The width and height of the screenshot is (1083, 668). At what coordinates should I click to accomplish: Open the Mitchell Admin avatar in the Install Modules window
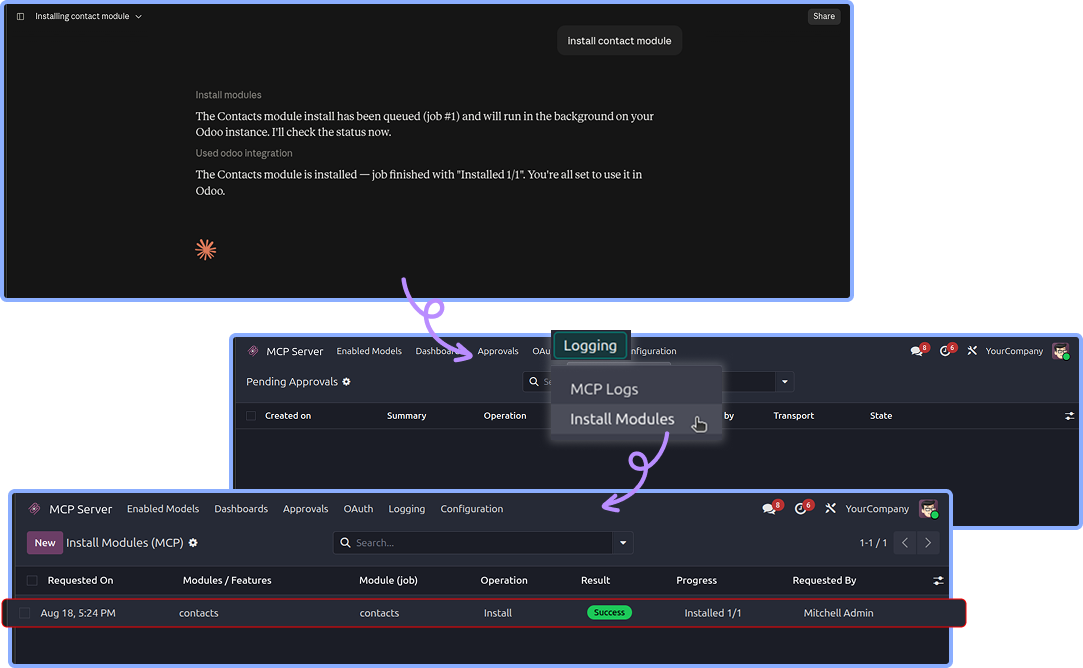pyautogui.click(x=928, y=509)
